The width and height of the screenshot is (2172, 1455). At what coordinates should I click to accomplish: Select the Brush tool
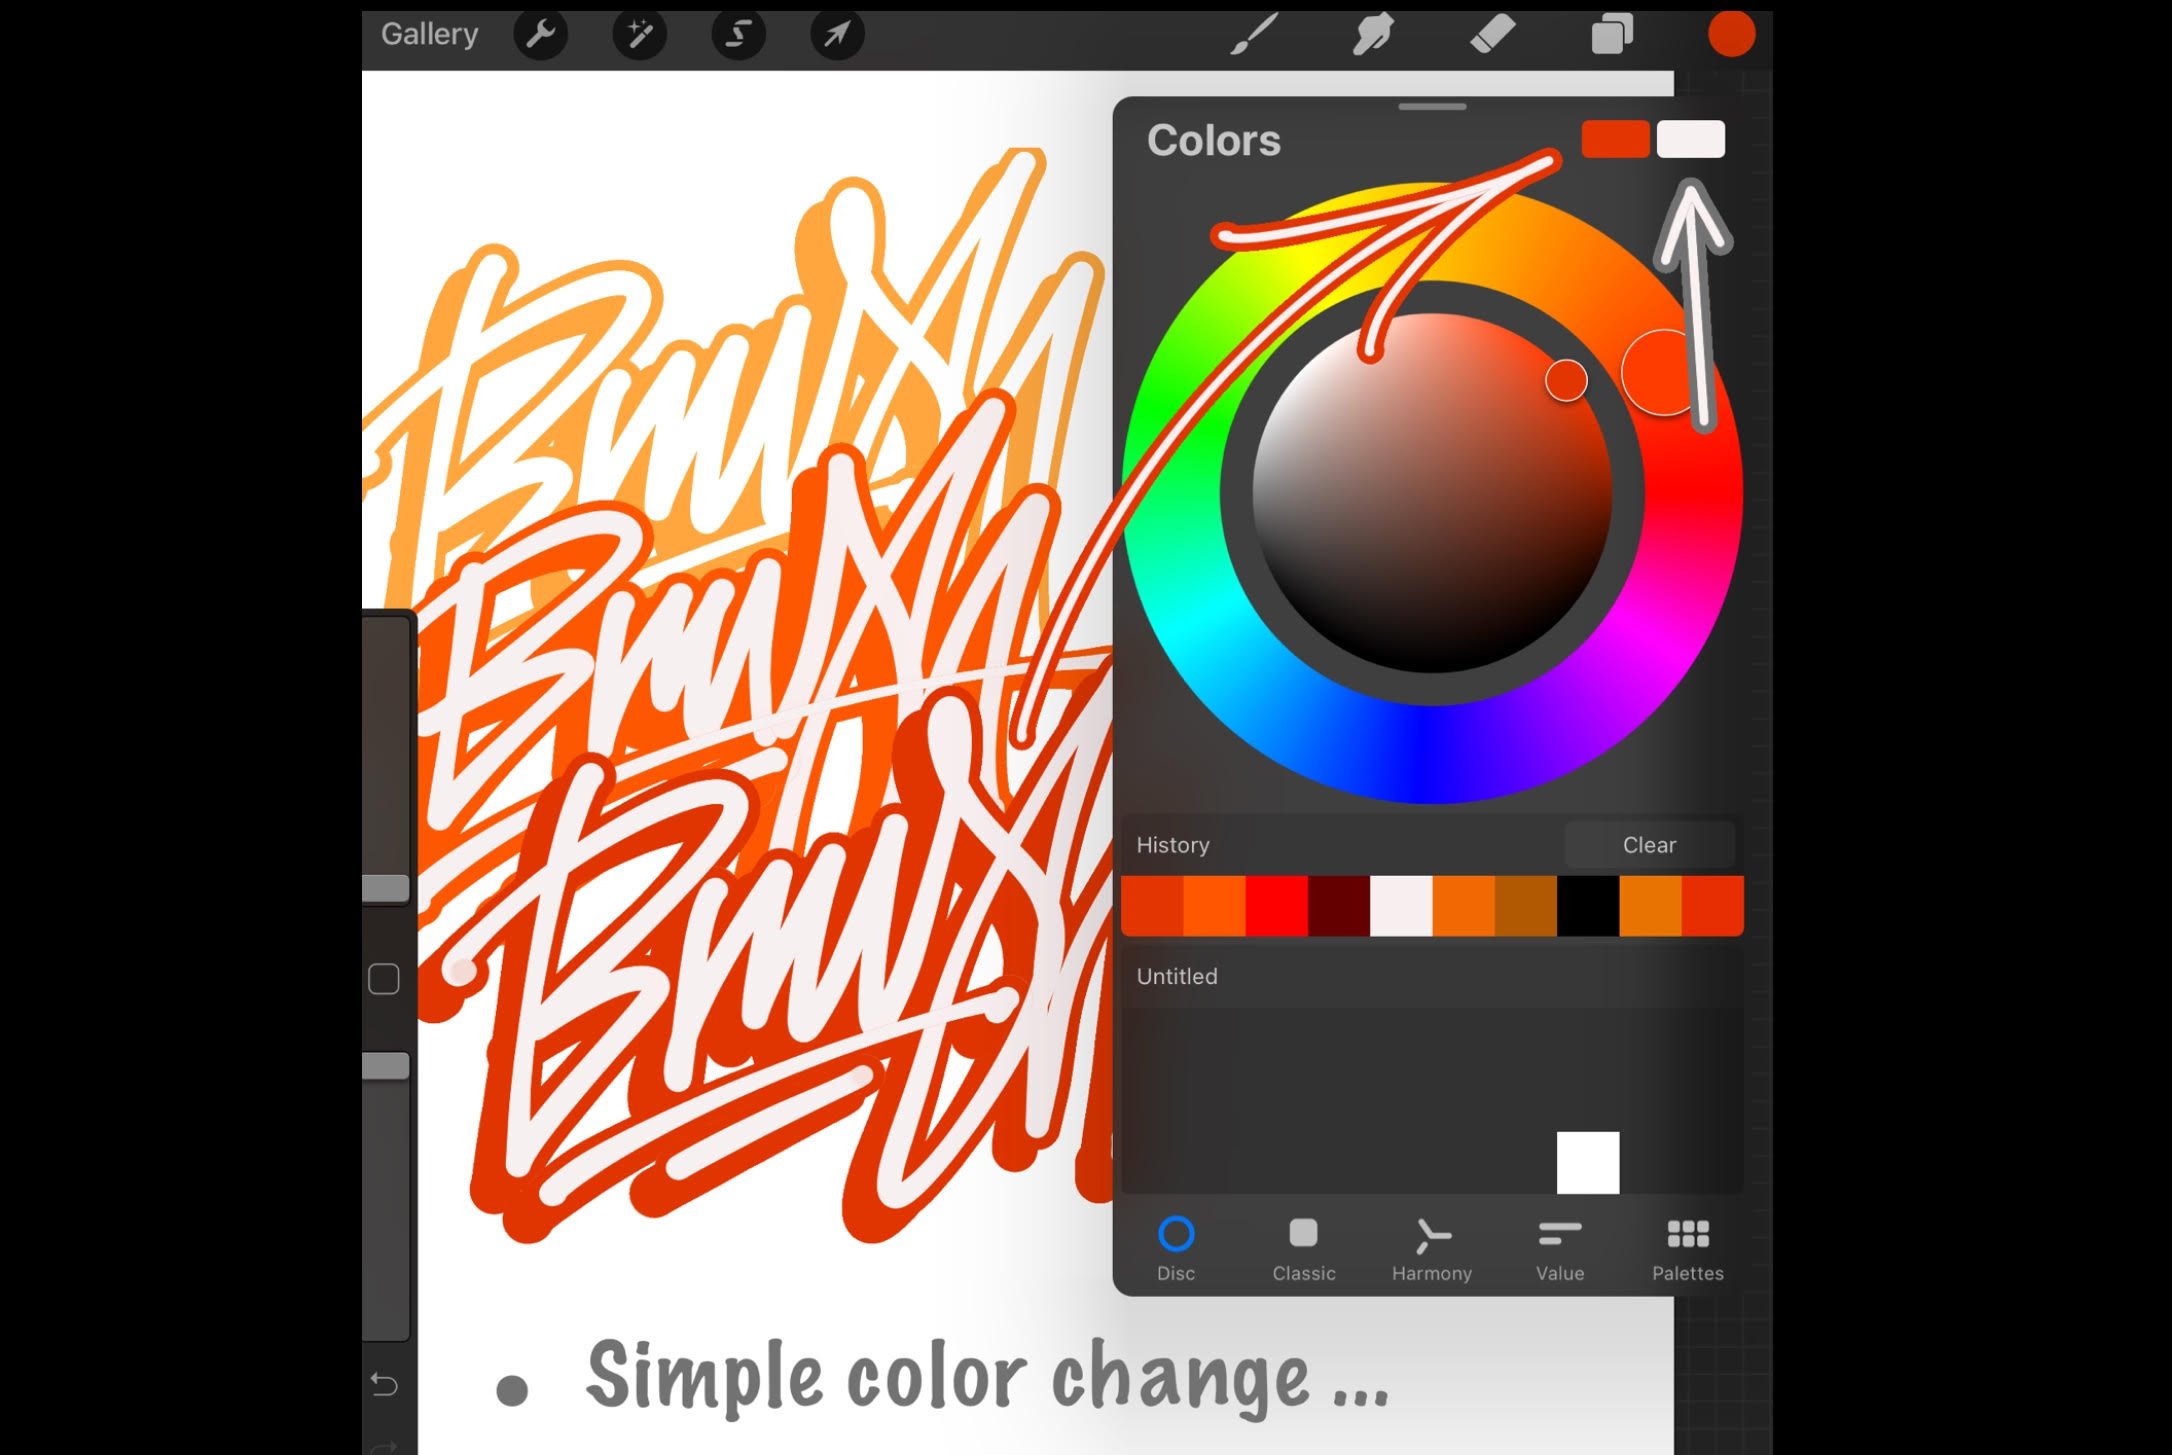point(1256,34)
